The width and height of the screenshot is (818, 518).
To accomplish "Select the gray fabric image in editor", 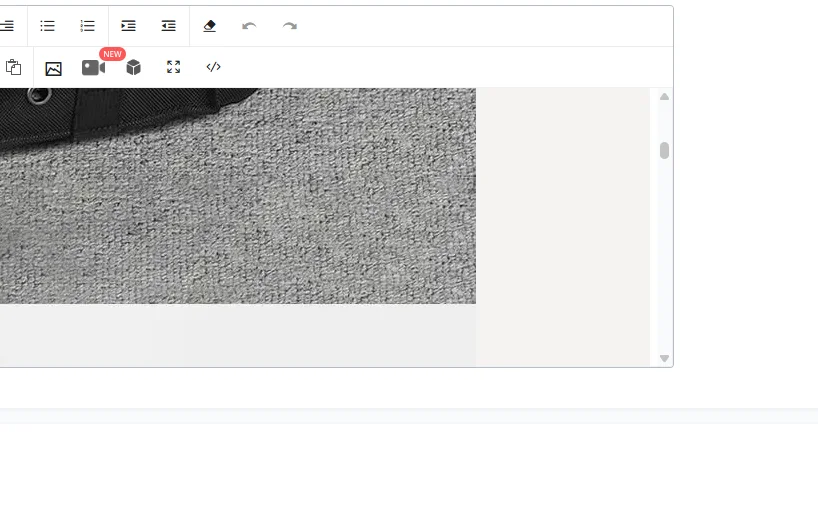I will click(238, 196).
